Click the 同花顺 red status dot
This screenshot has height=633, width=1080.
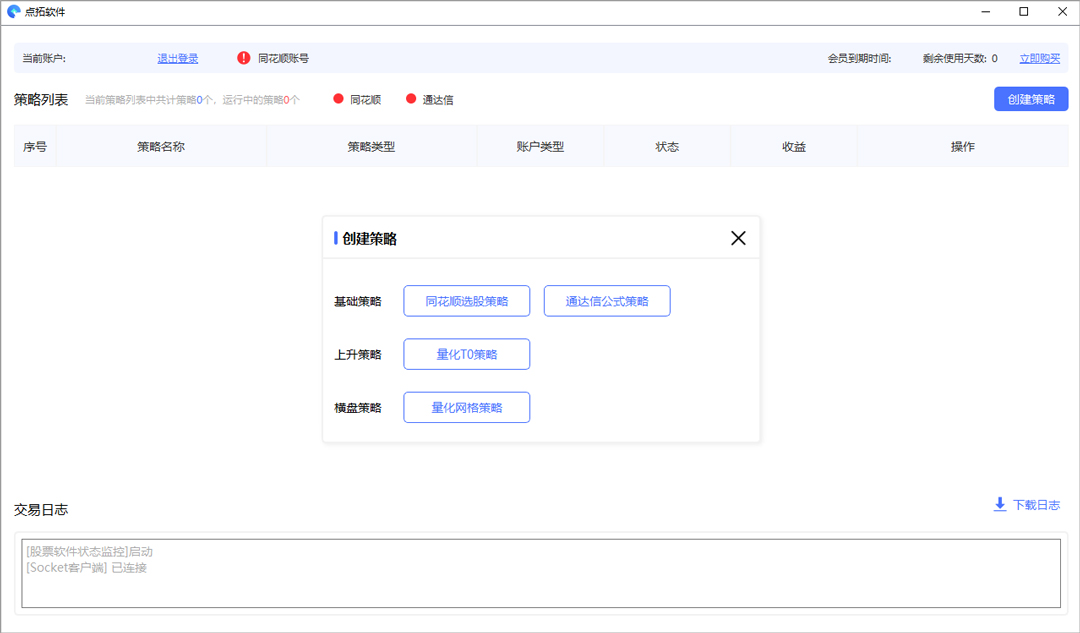338,99
